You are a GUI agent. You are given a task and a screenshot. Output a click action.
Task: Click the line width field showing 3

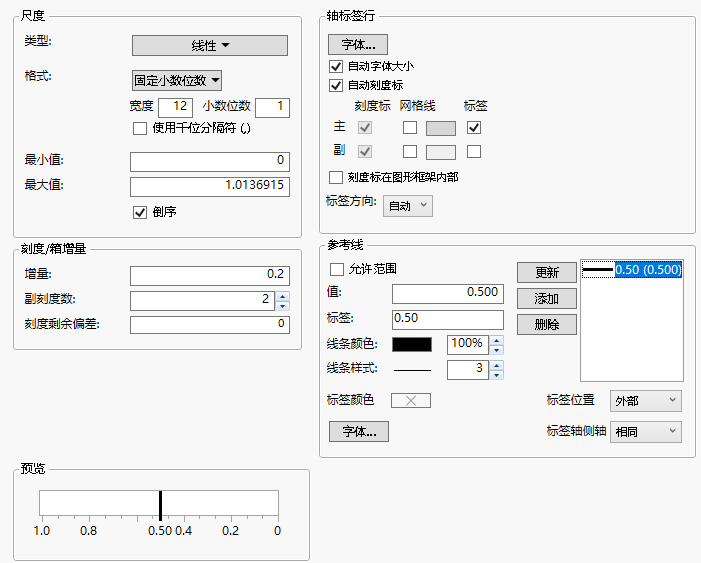(x=468, y=369)
